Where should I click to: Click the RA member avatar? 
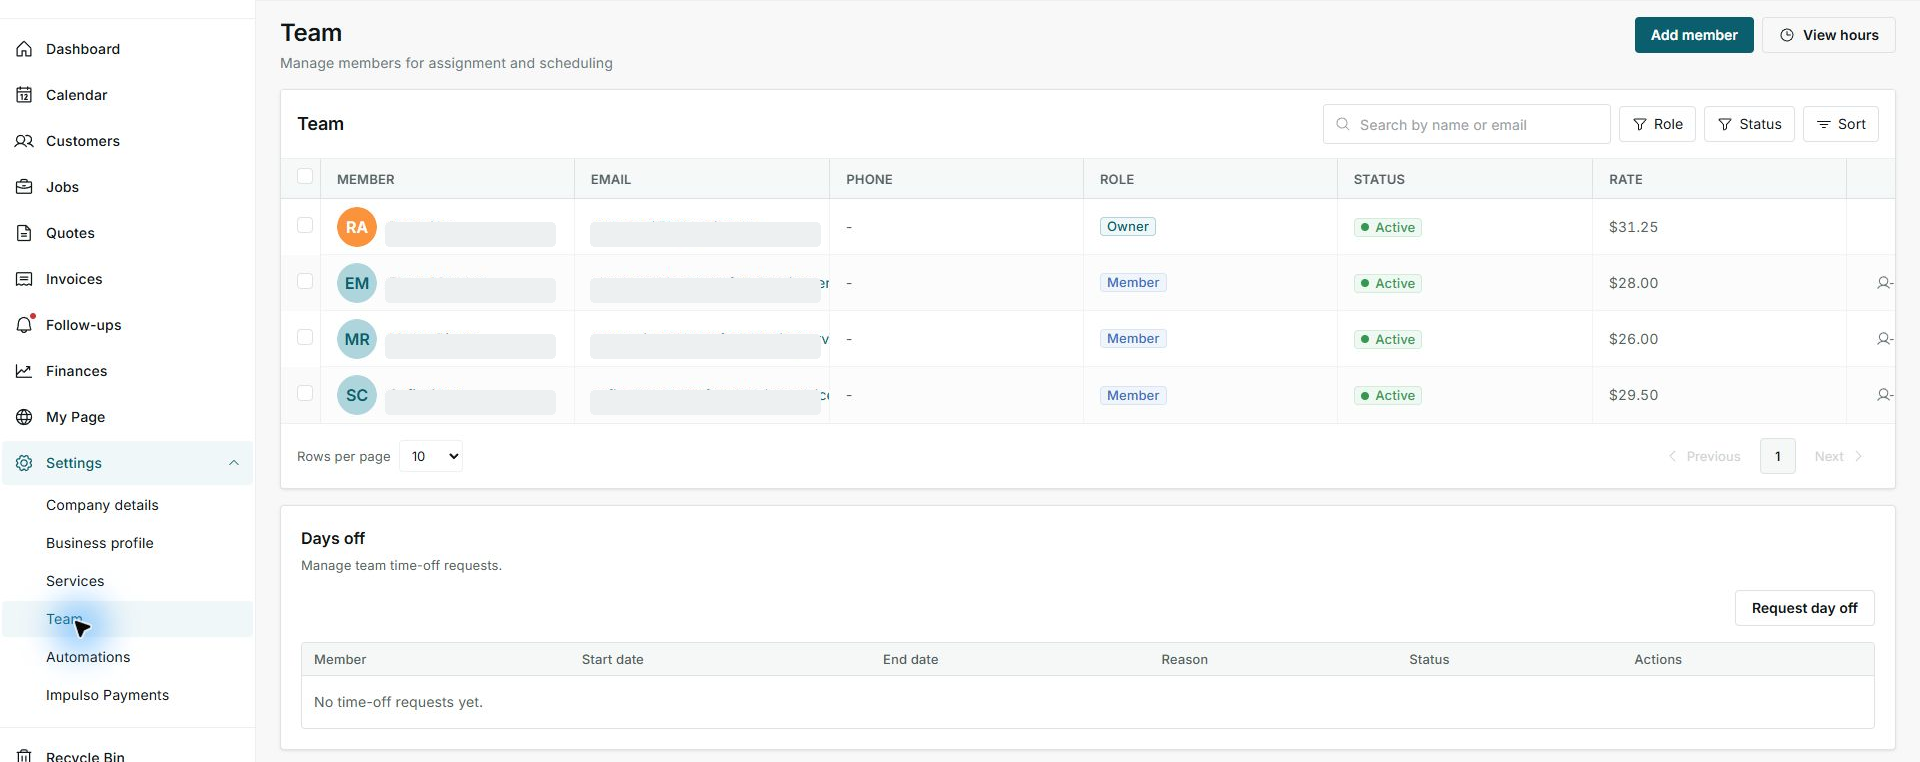coord(357,227)
